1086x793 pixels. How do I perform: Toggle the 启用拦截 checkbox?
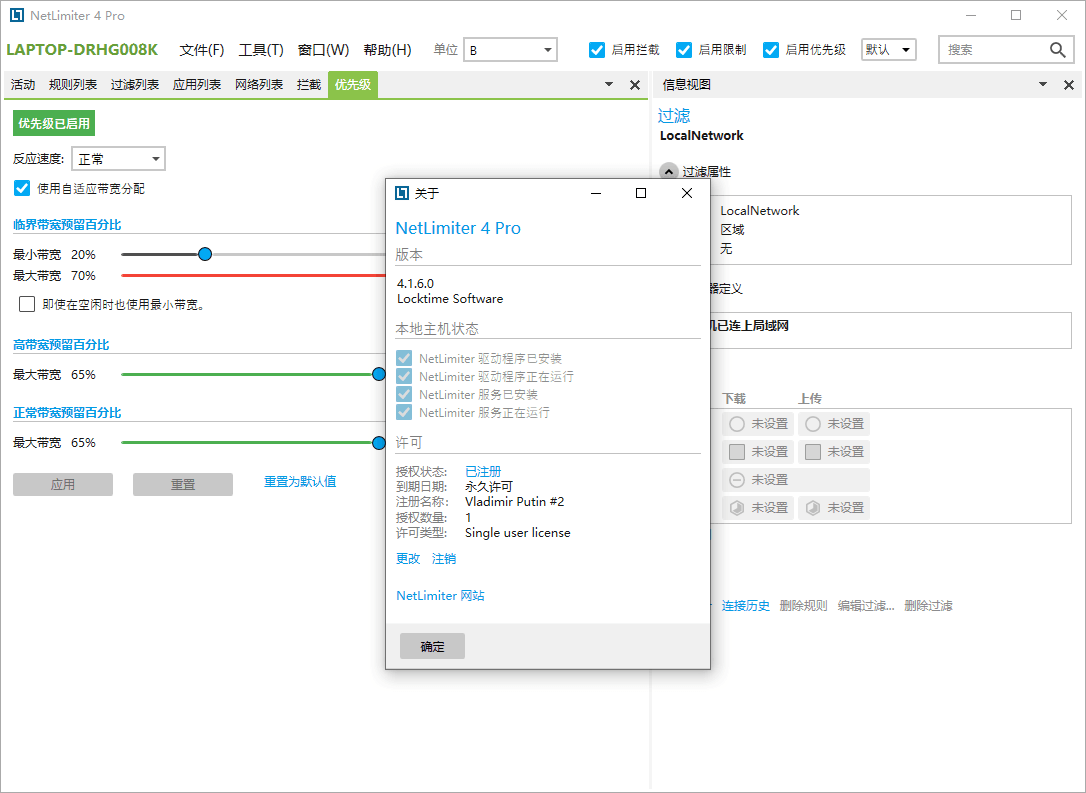click(598, 50)
